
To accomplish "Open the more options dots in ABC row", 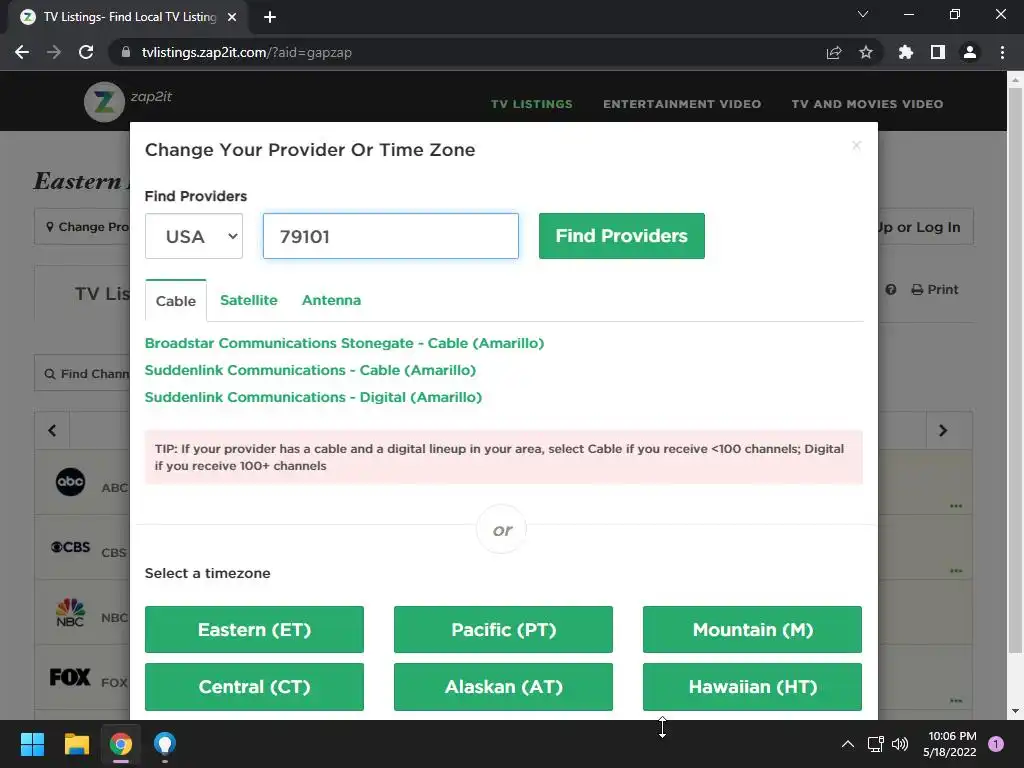I will tap(956, 506).
